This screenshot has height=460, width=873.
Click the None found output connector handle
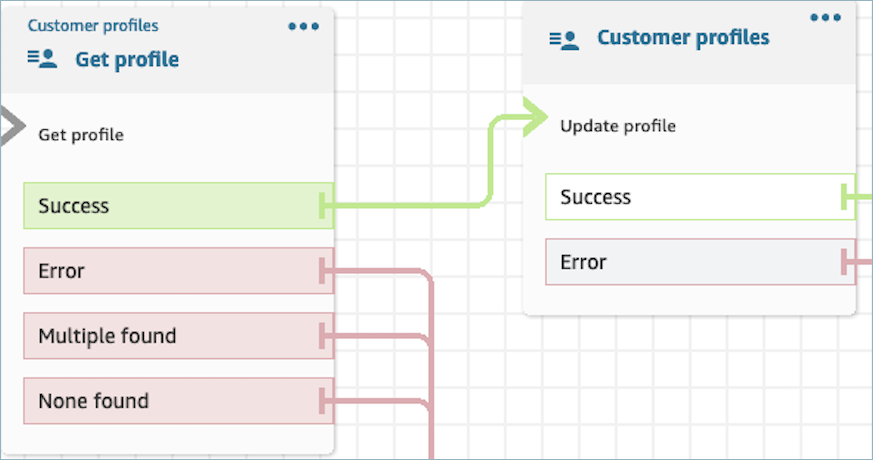click(324, 401)
